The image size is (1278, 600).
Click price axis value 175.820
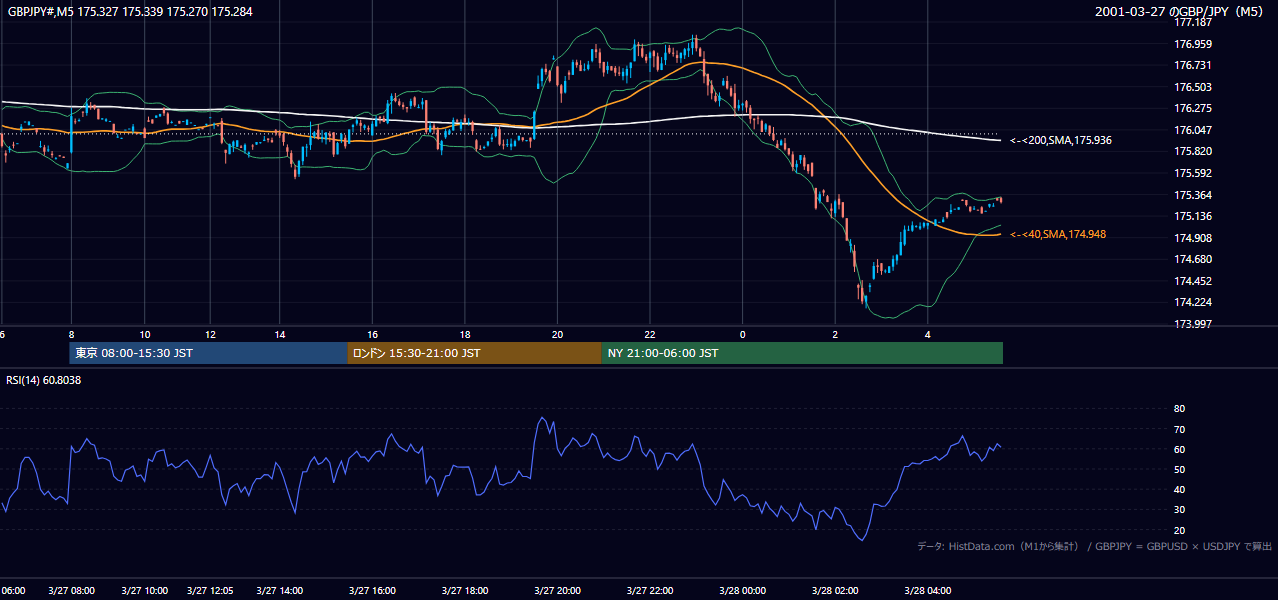(1192, 151)
